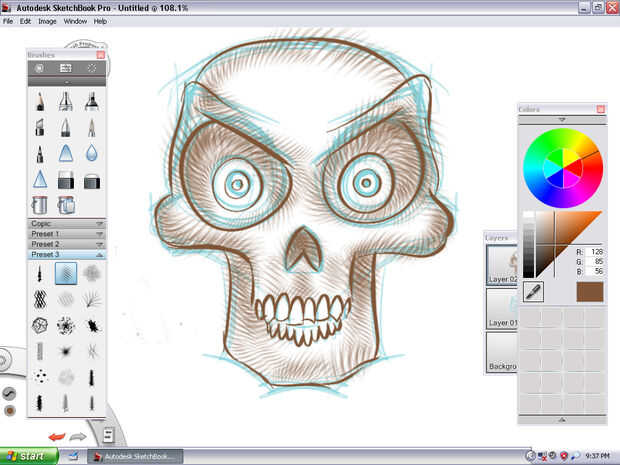This screenshot has height=465, width=620.
Task: Choose the scattered dots brush
Action: click(40, 376)
